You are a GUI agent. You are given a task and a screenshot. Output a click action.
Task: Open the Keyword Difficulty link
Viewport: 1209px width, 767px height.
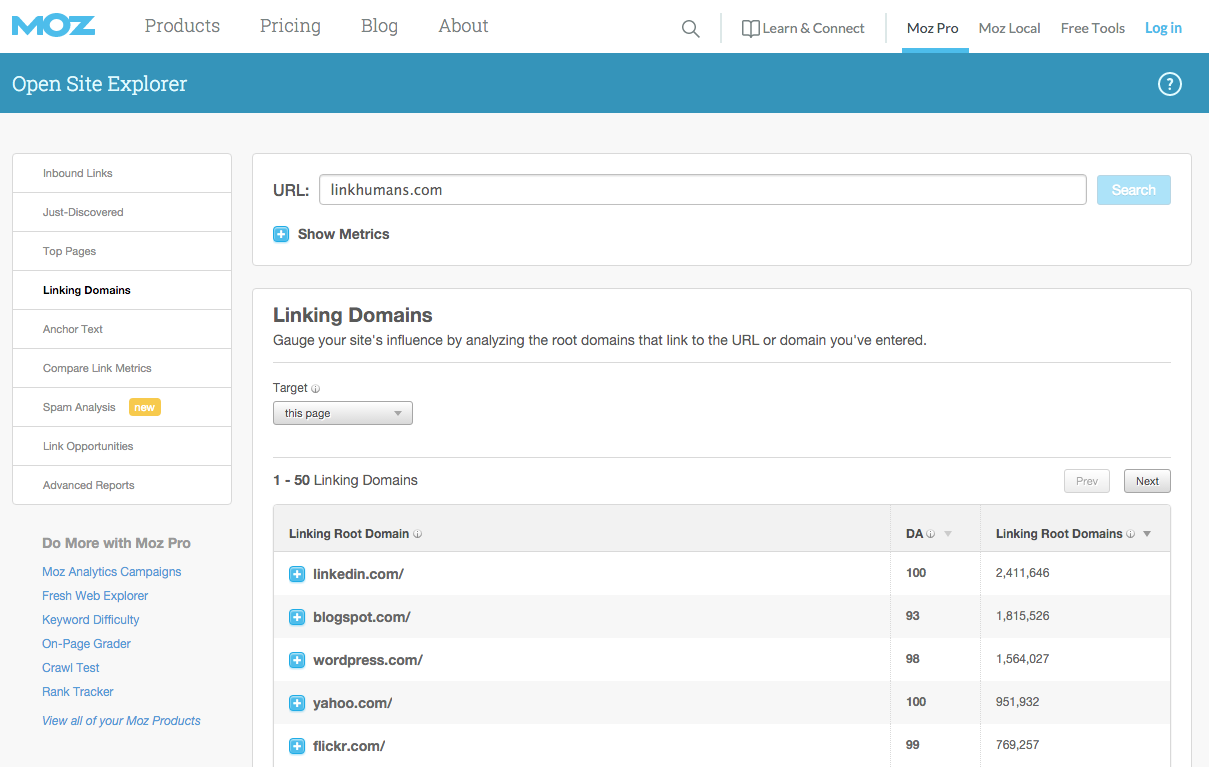point(91,620)
